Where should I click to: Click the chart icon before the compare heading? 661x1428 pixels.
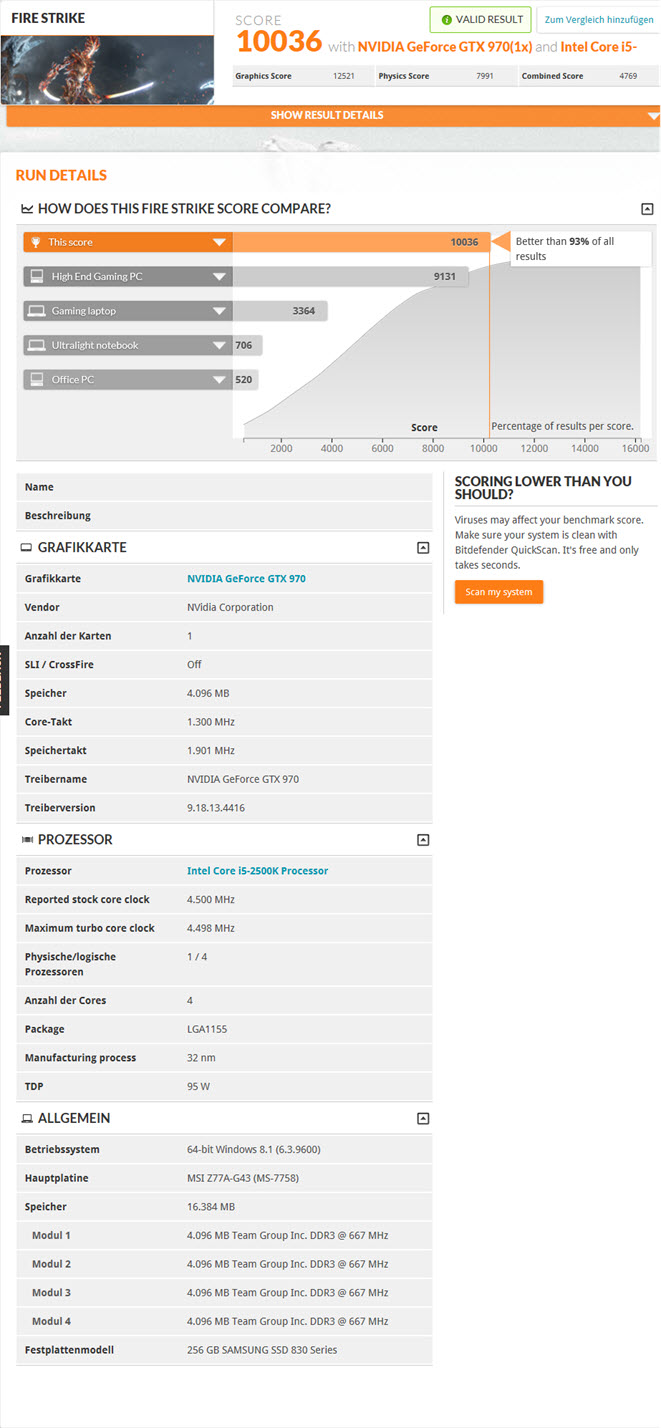coord(27,209)
